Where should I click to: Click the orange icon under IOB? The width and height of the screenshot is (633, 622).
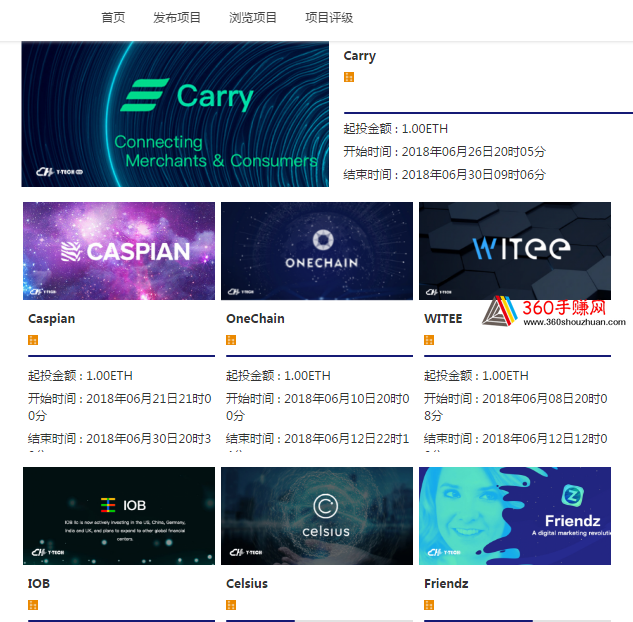[x=33, y=605]
